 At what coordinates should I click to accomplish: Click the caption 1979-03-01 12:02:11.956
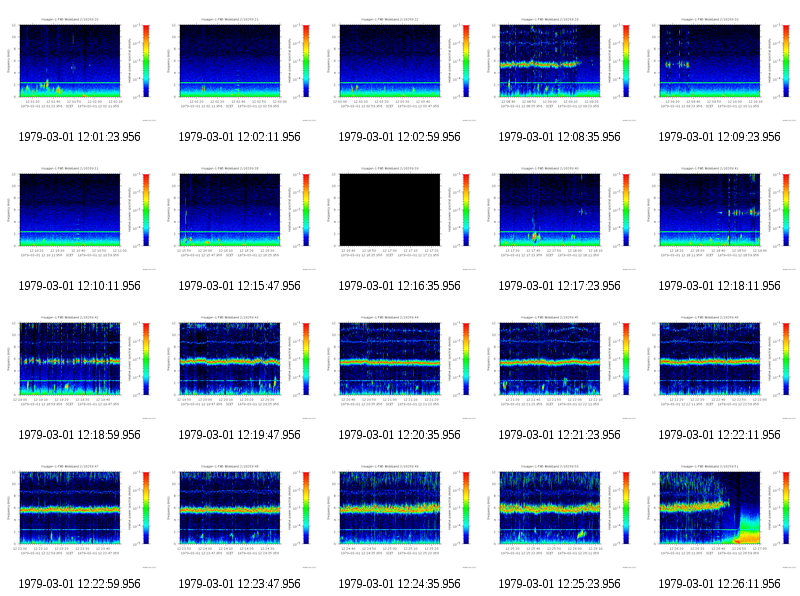click(x=240, y=137)
